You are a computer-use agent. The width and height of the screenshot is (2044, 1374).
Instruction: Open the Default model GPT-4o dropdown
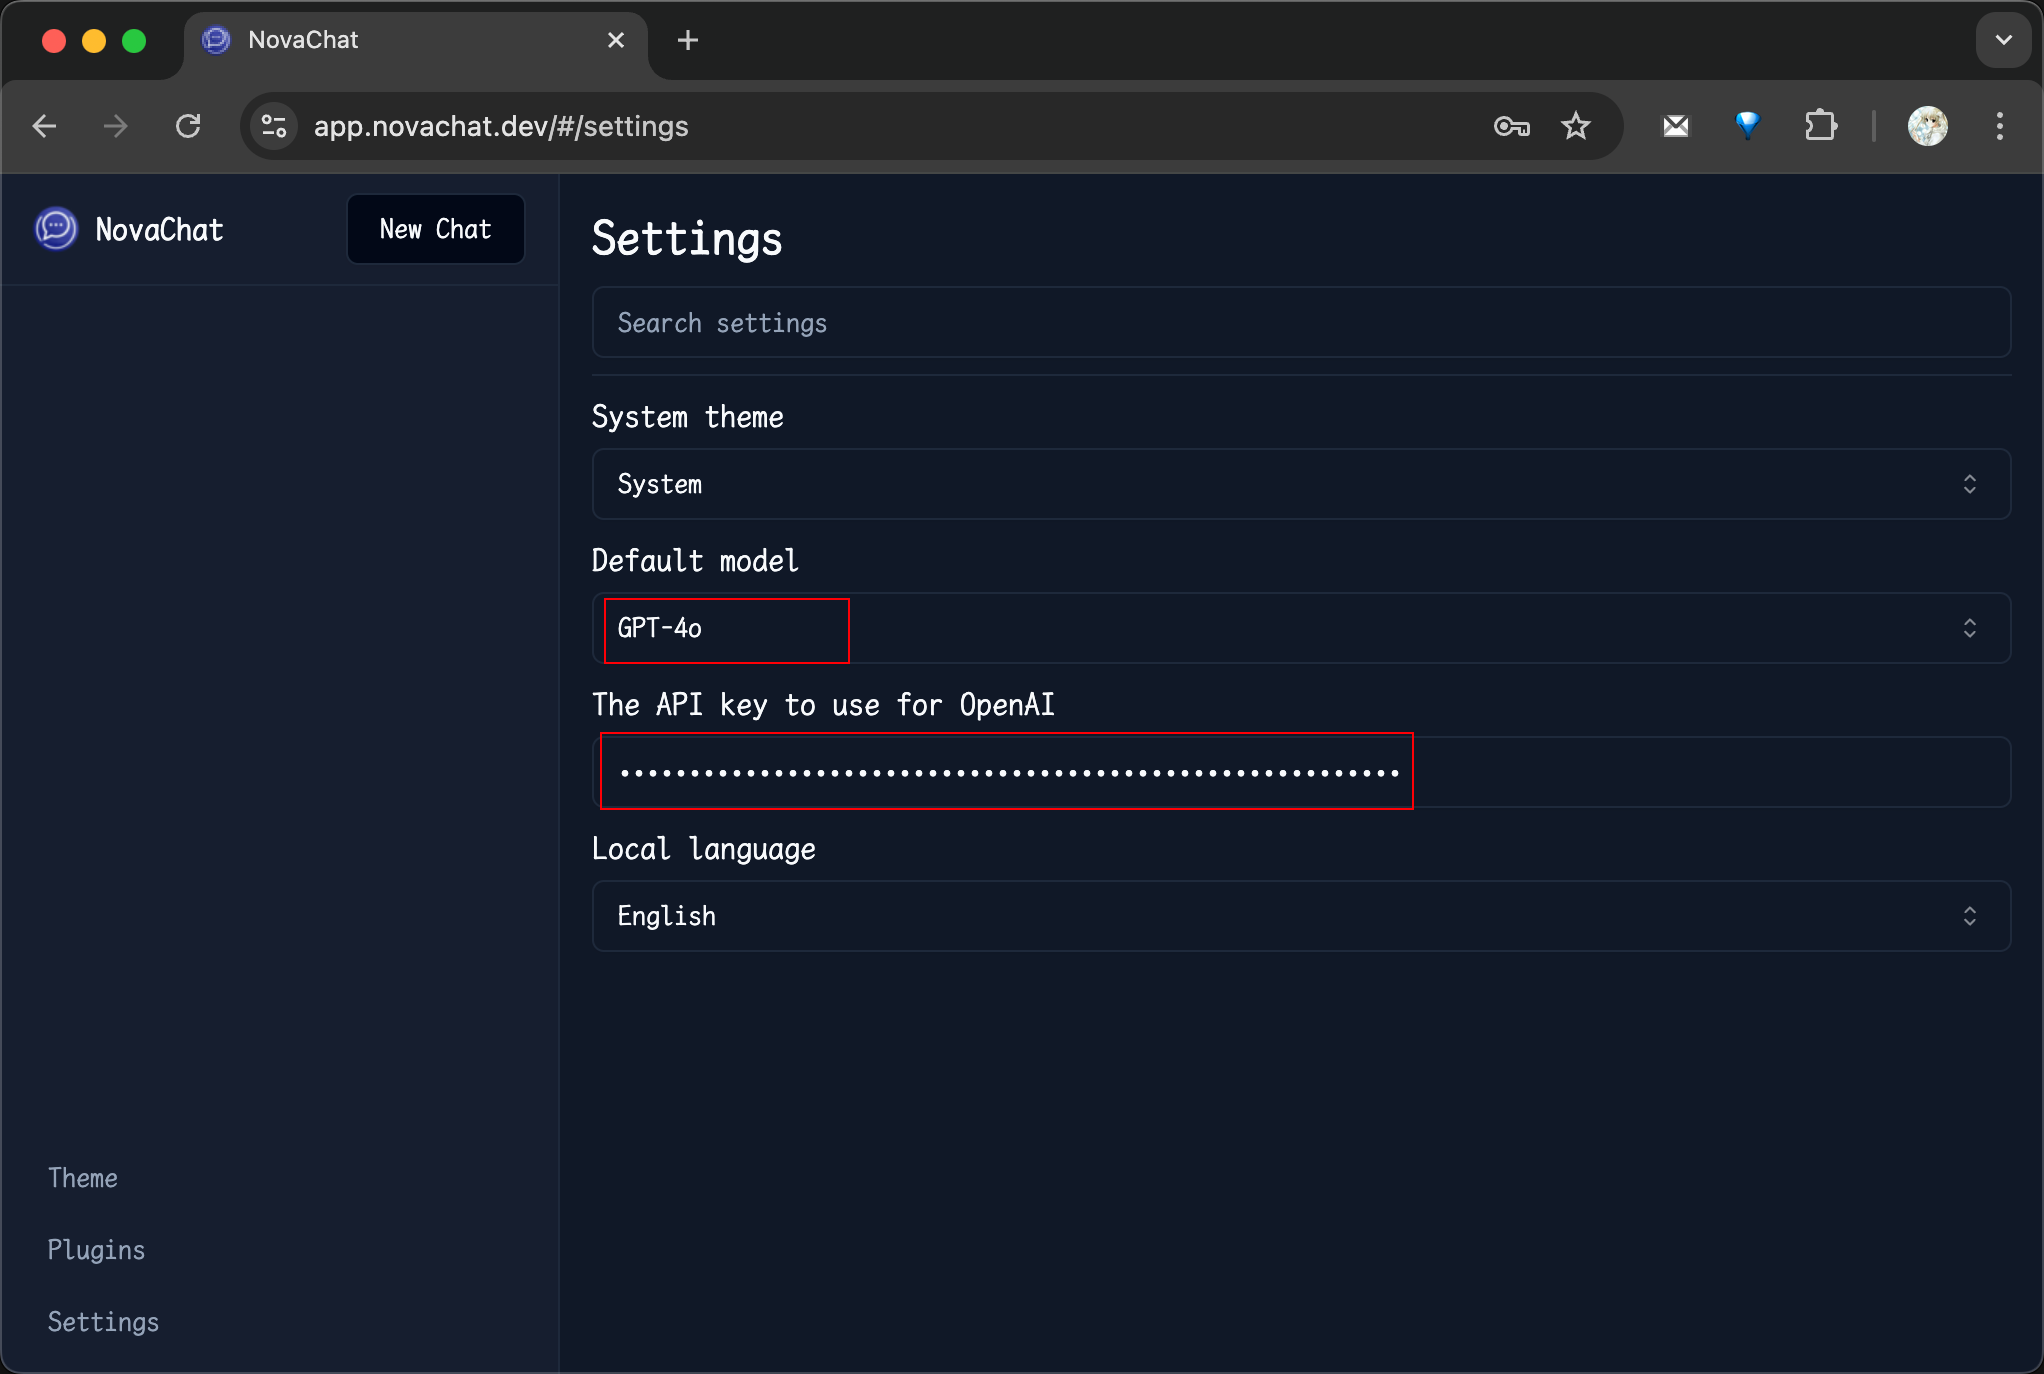[x=1300, y=628]
